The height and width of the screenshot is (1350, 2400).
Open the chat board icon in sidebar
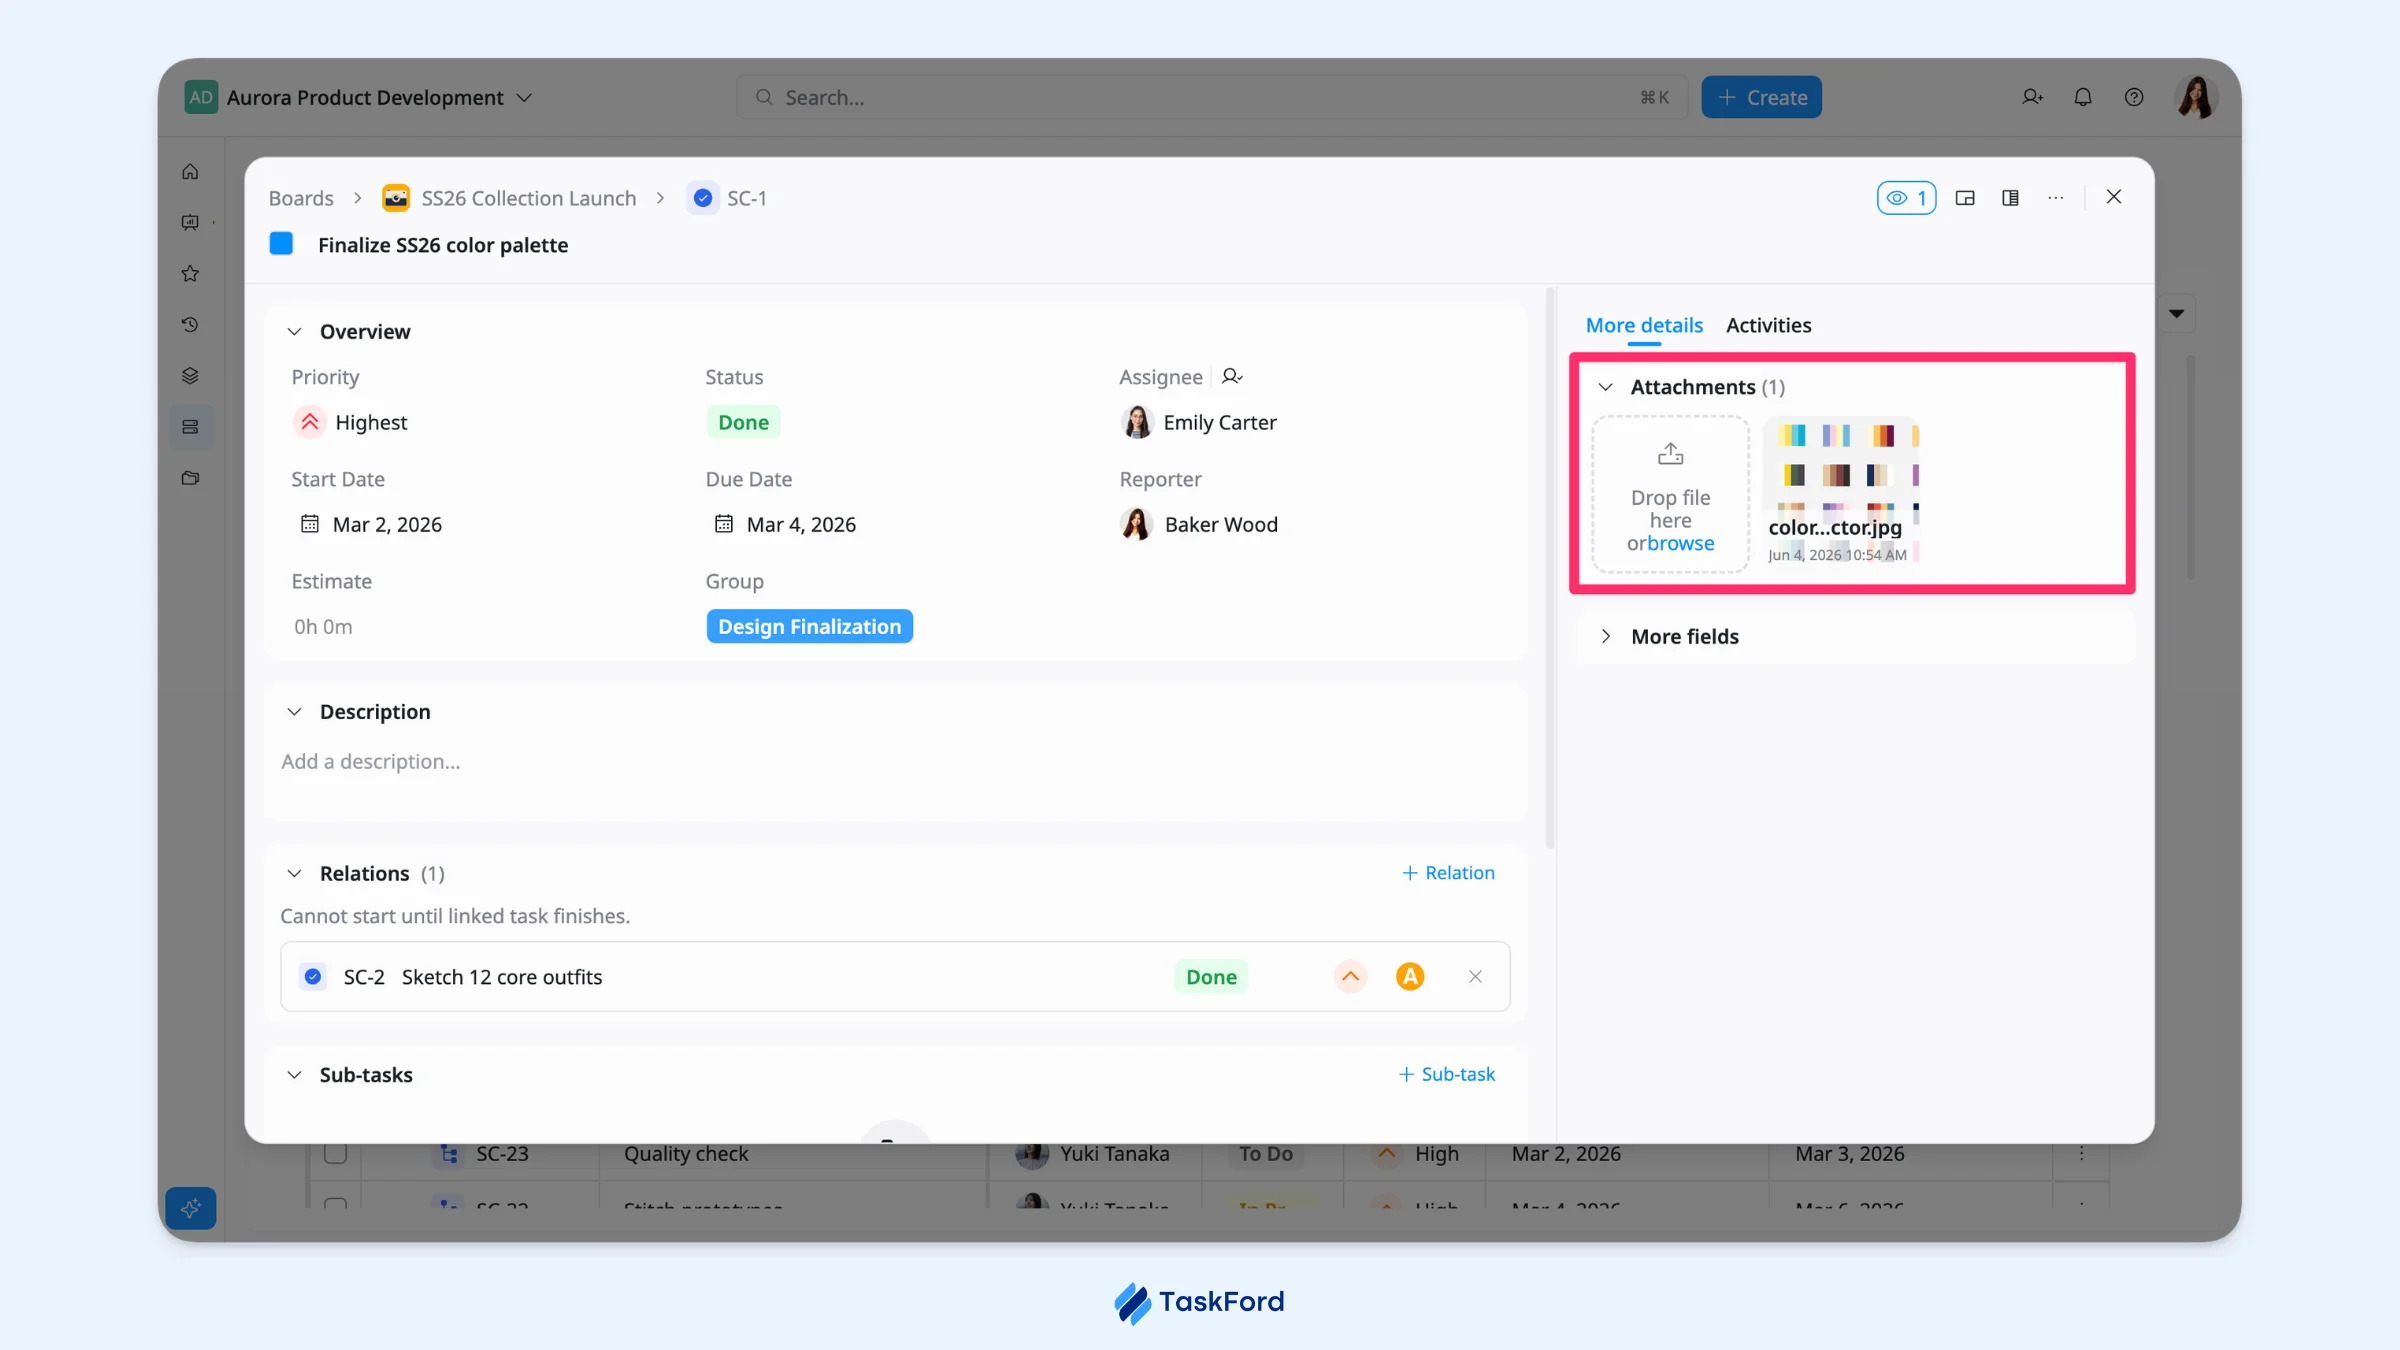pos(190,223)
